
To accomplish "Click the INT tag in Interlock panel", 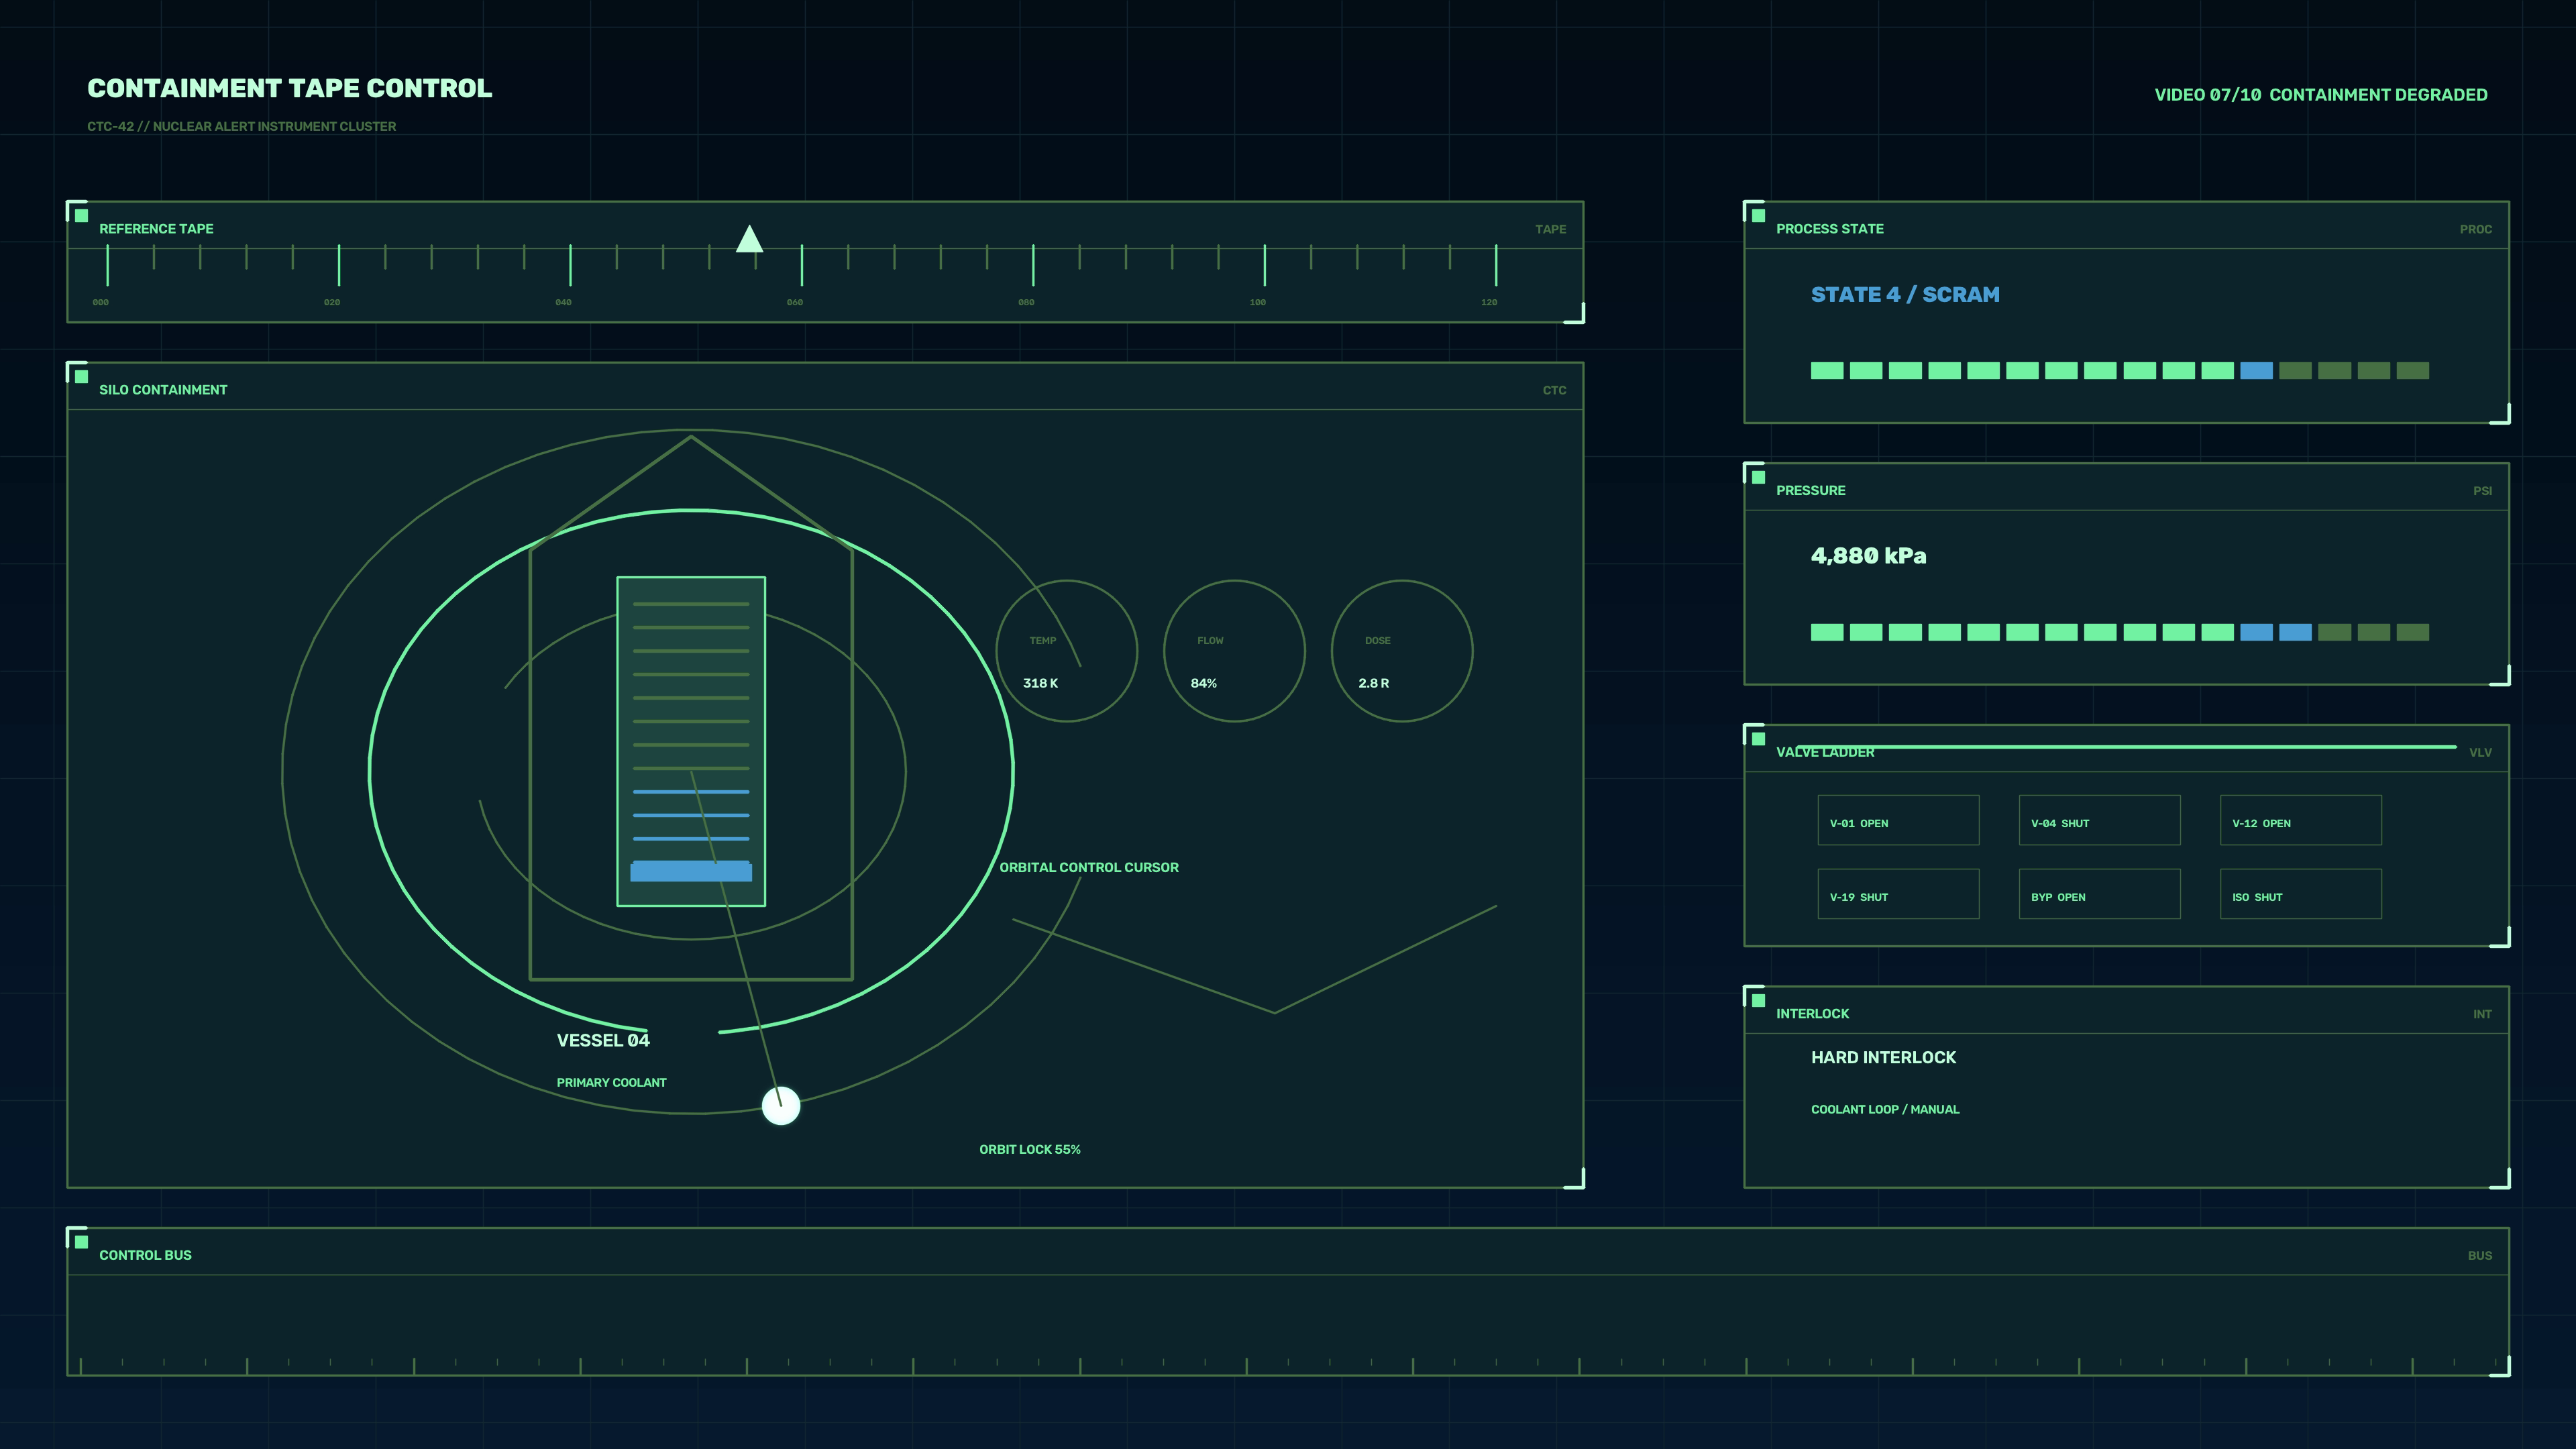I will (2483, 1015).
